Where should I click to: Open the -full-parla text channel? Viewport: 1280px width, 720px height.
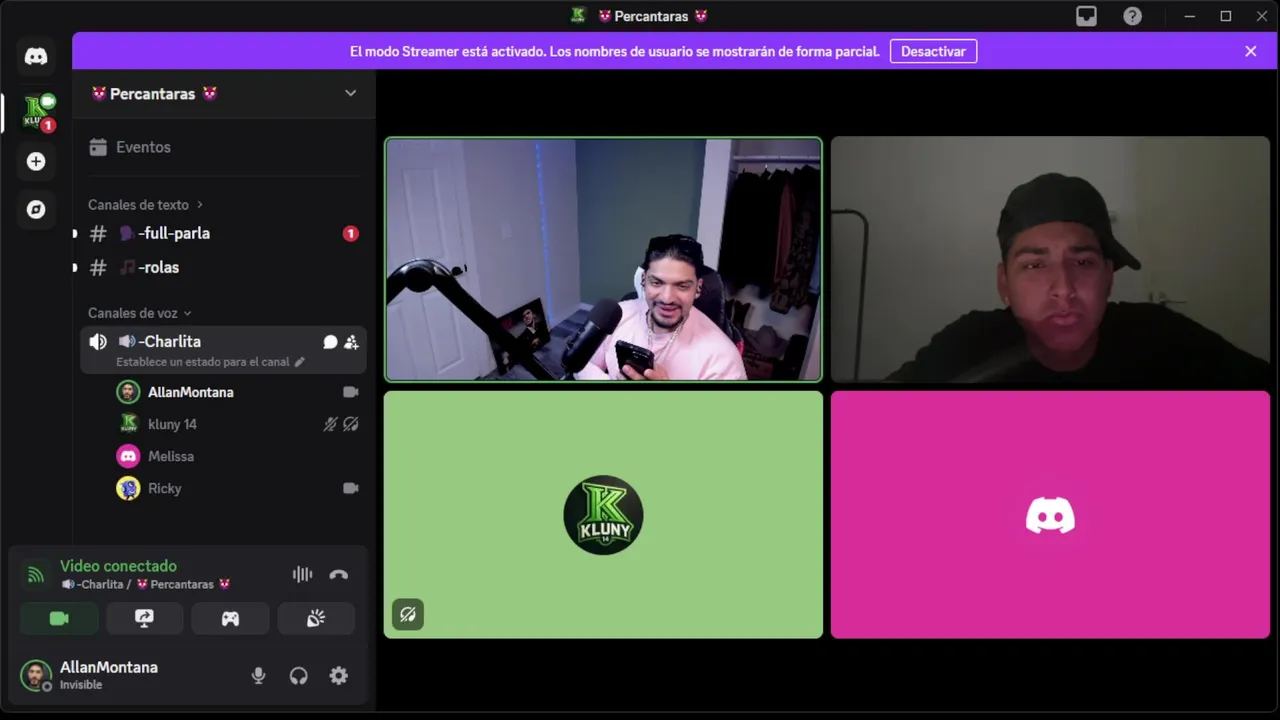coord(223,233)
